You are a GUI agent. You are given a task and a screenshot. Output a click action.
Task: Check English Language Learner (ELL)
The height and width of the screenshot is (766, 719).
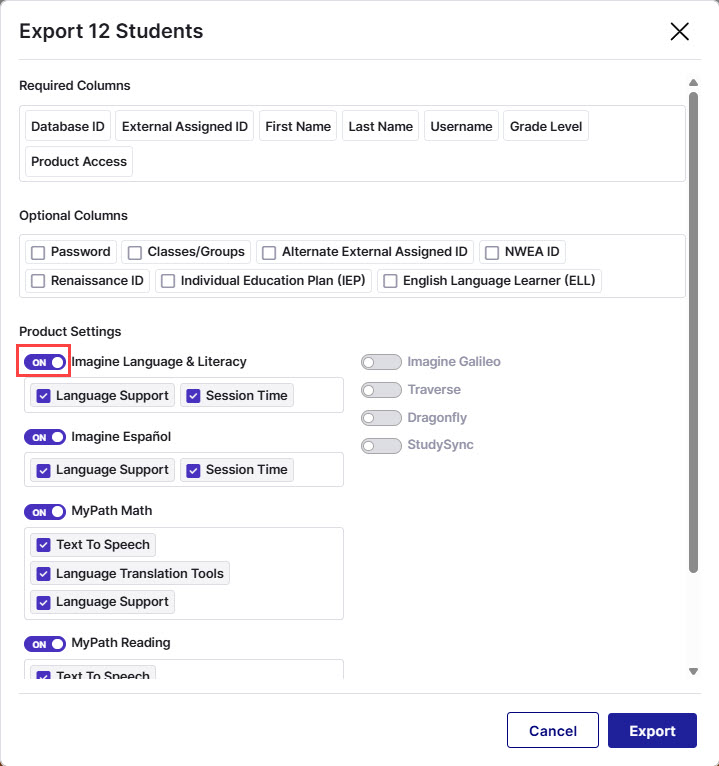(x=390, y=281)
